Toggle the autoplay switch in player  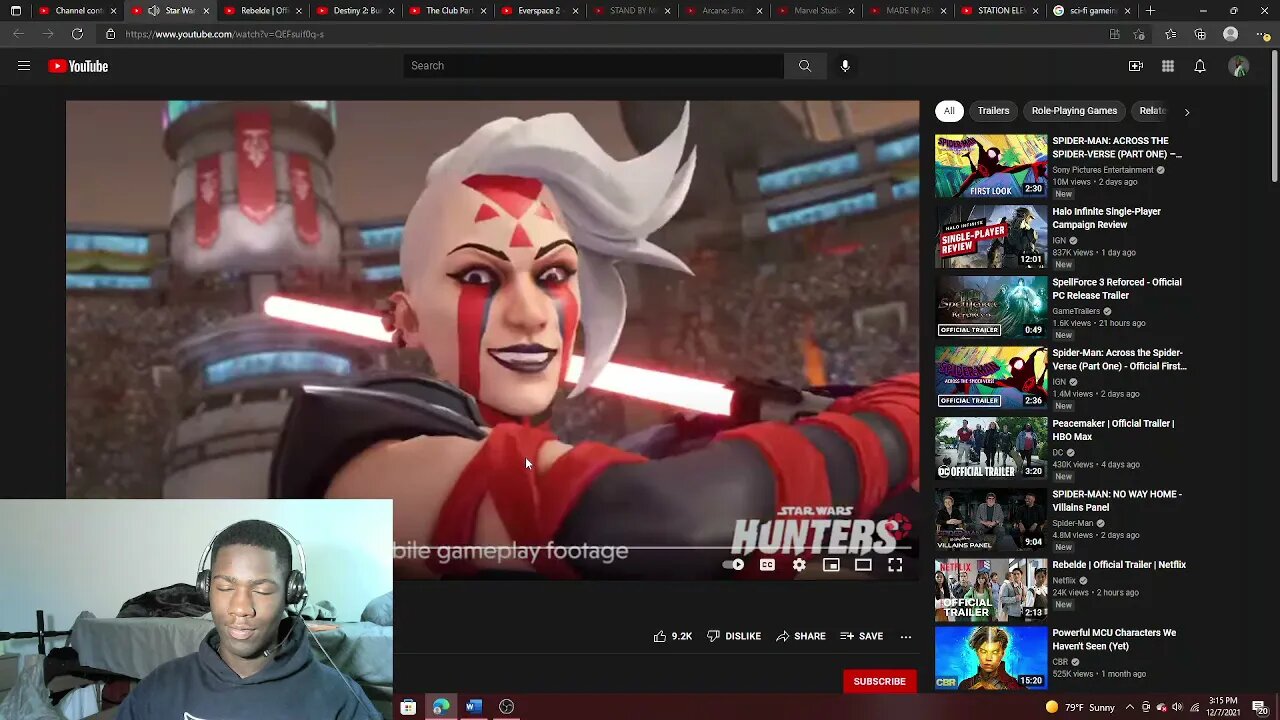[733, 565]
